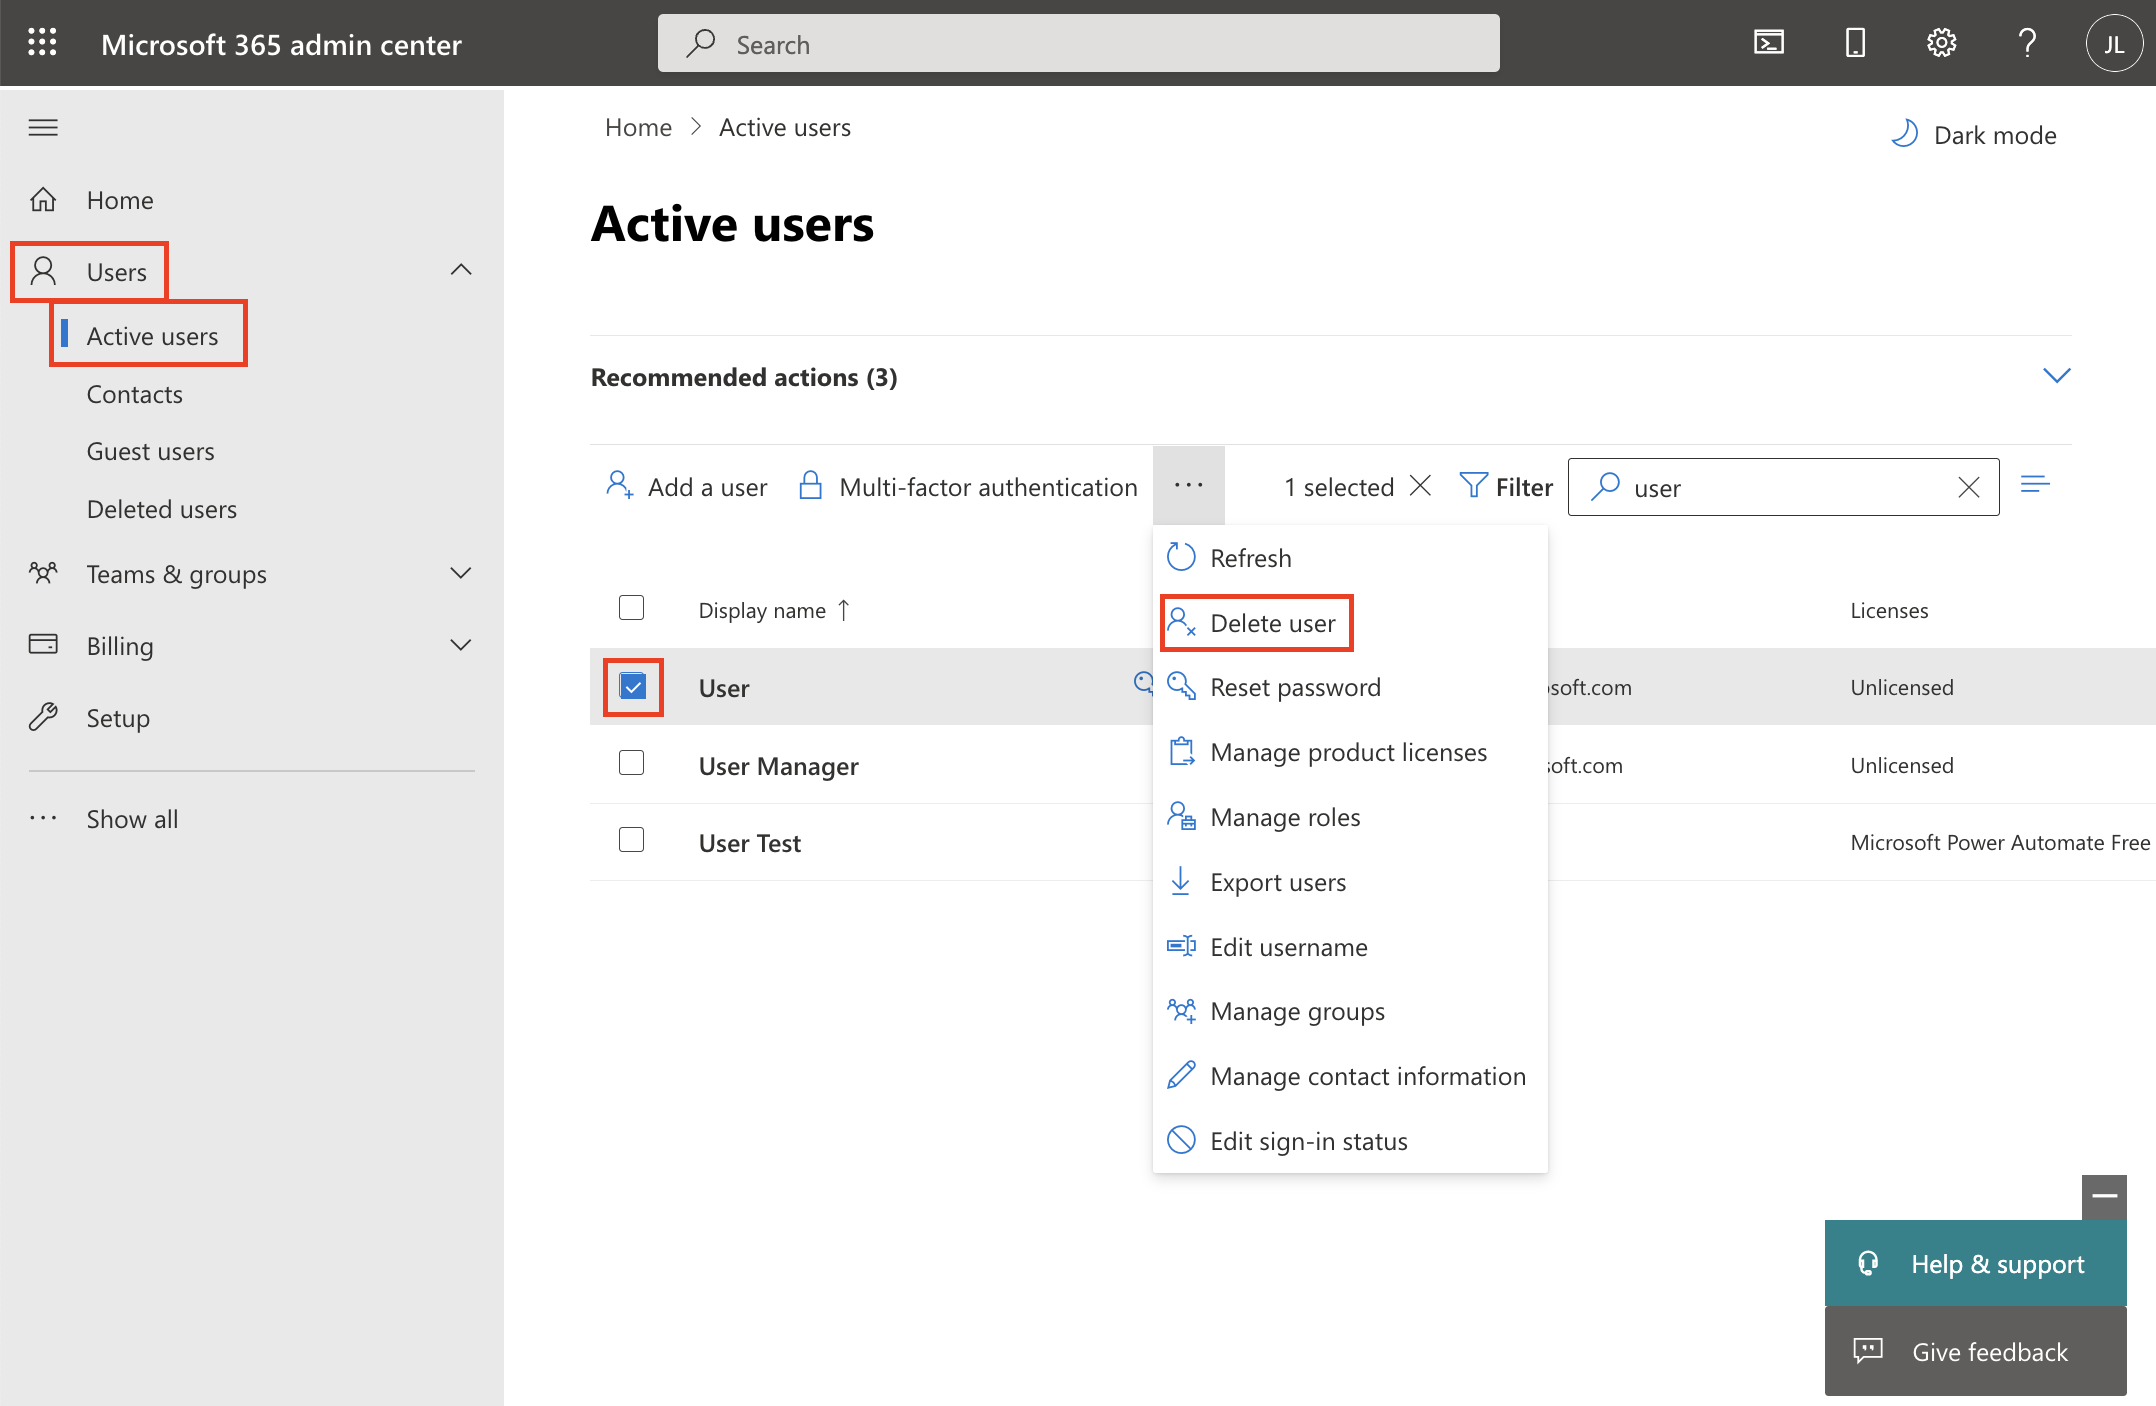Expand the Recommended actions chevron
2156x1406 pixels.
[x=2056, y=376]
